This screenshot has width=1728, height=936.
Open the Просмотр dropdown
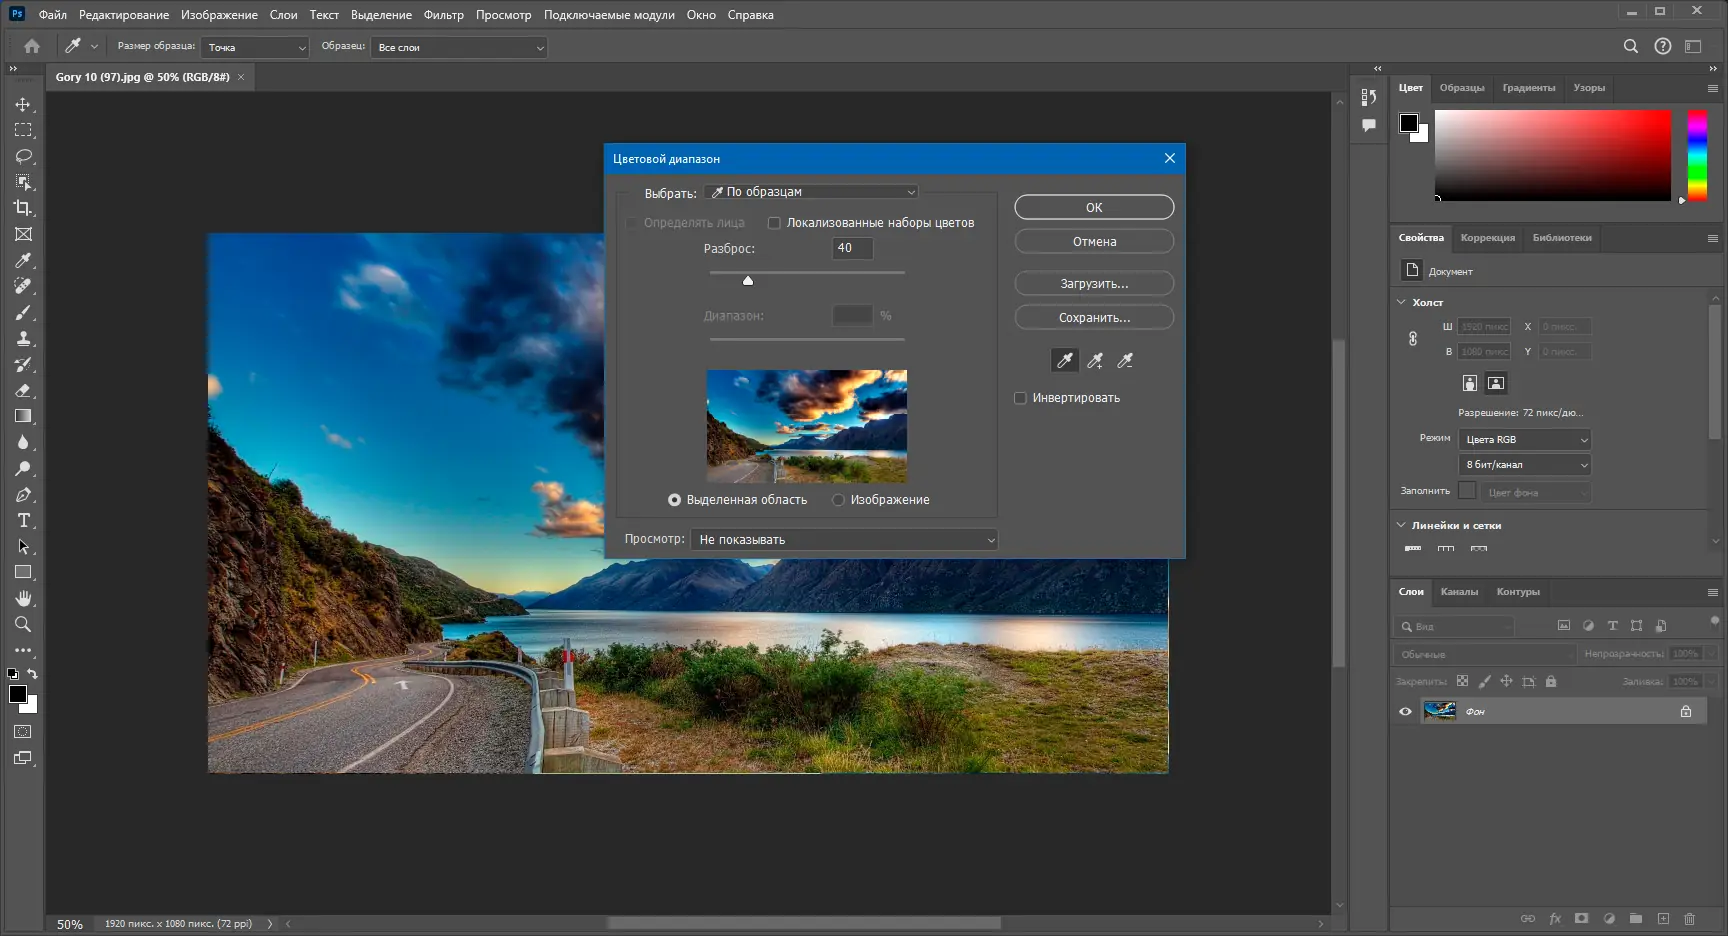click(844, 540)
